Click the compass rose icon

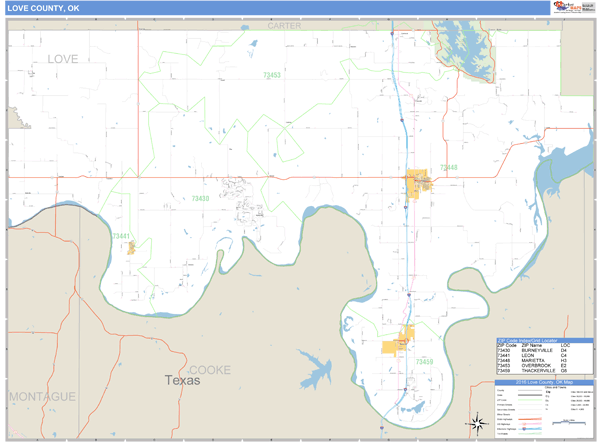477,422
